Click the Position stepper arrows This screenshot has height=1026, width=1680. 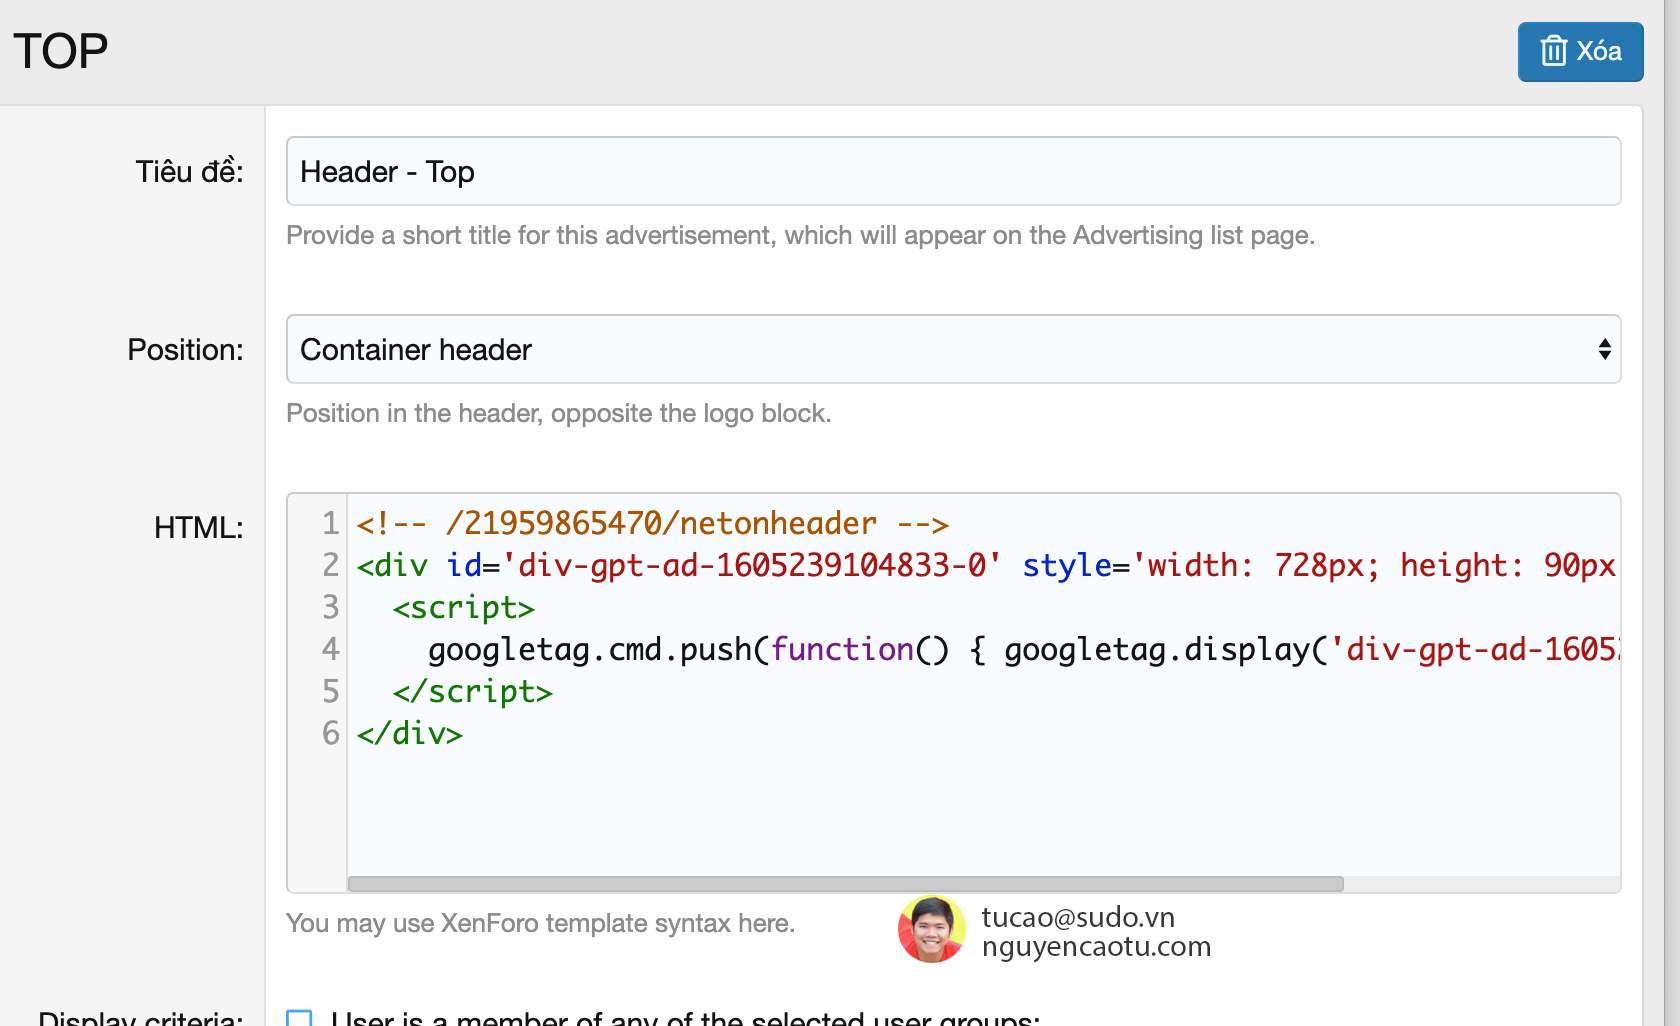tap(1604, 349)
